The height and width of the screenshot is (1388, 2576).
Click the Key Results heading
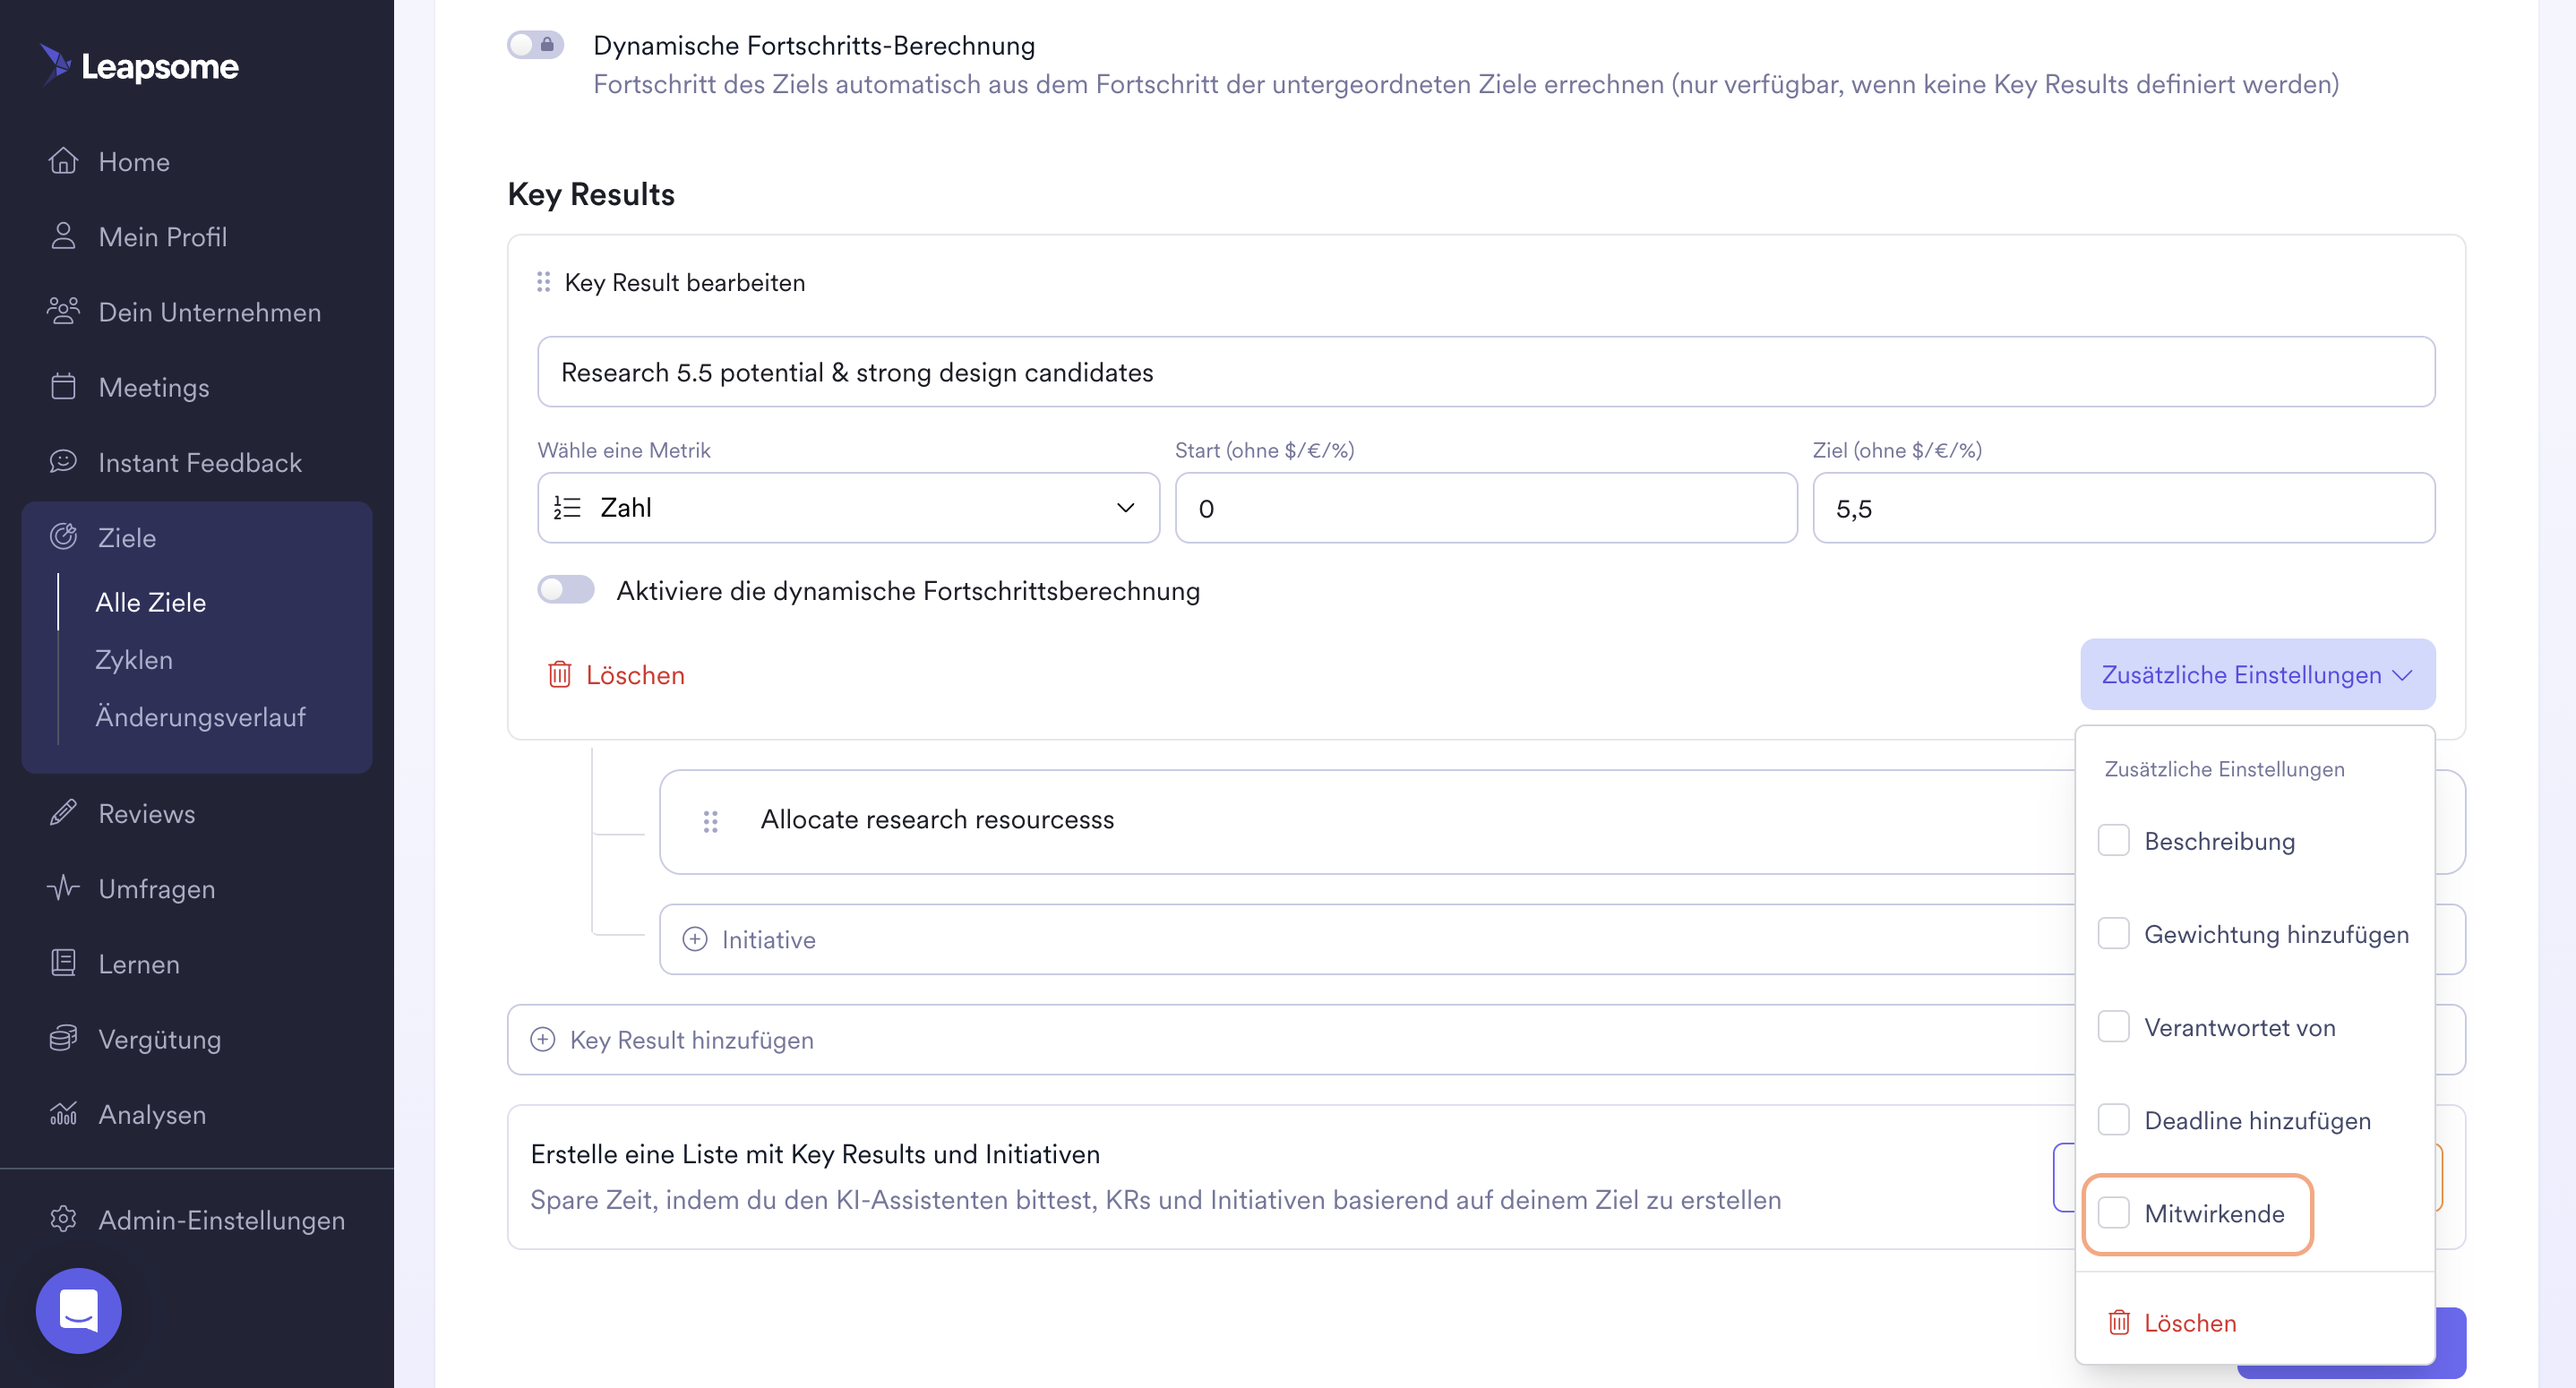591,193
